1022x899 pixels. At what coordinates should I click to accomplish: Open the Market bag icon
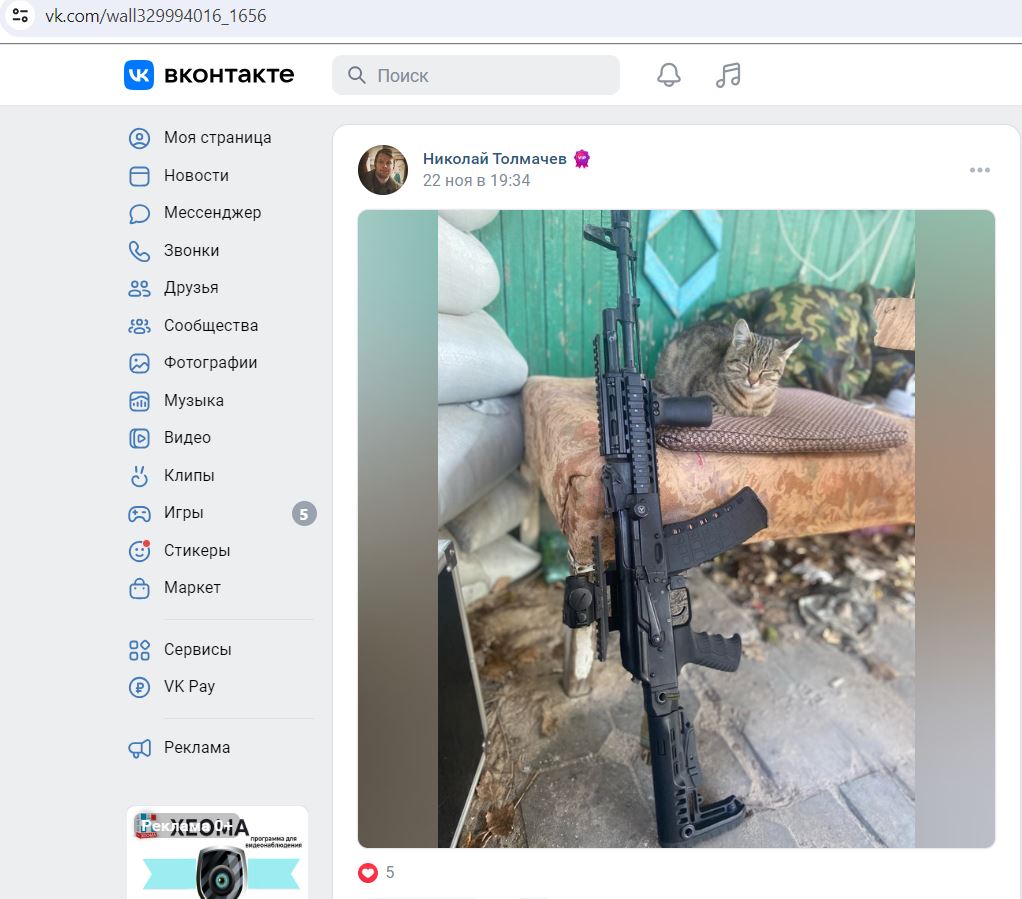click(x=139, y=588)
